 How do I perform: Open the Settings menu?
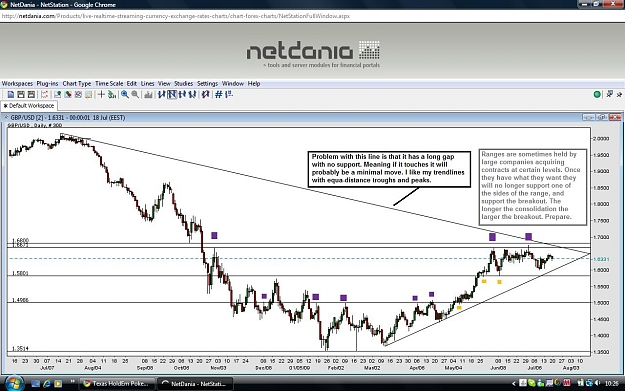pyautogui.click(x=207, y=84)
